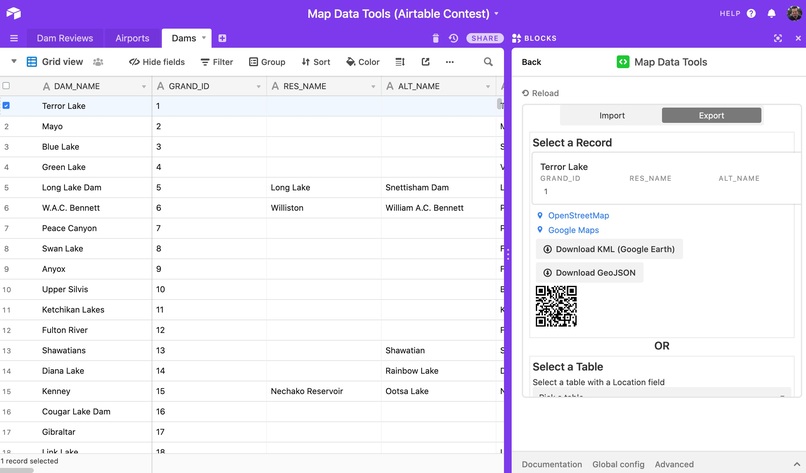Open Google Maps link
This screenshot has width=806, height=473.
pos(573,230)
